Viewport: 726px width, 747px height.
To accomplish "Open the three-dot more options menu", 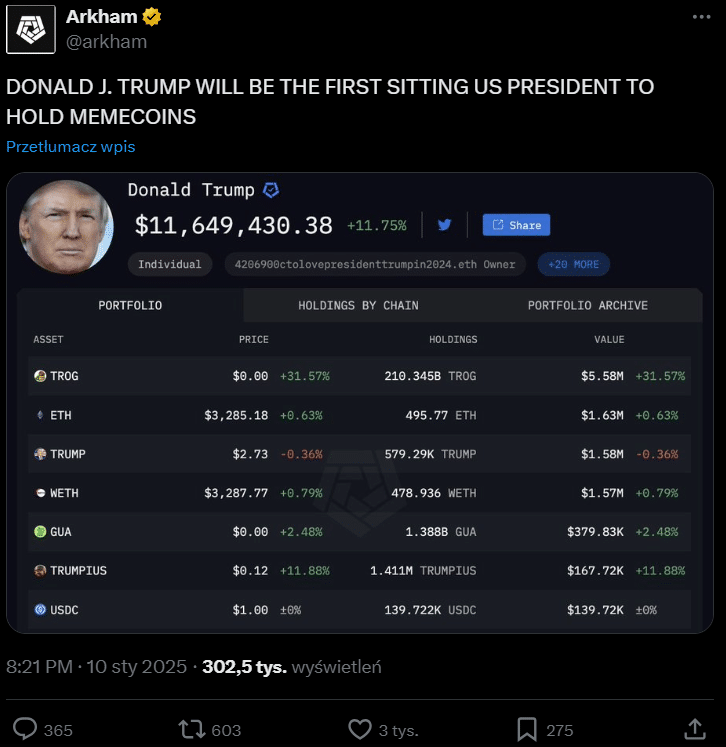I will point(701,17).
